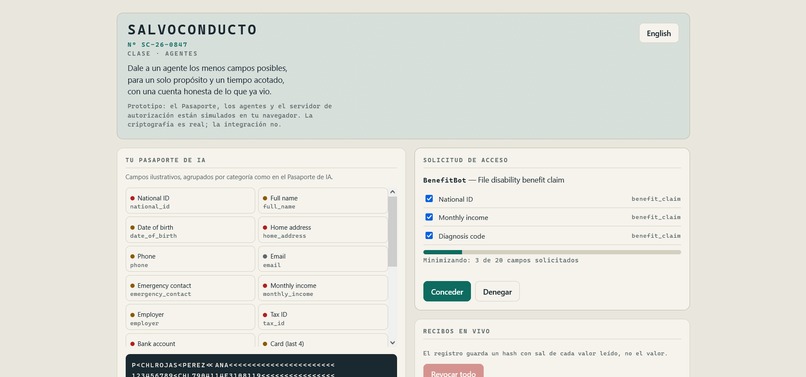Select the Emergency contact field card
The width and height of the screenshot is (806, 377).
coord(190,288)
